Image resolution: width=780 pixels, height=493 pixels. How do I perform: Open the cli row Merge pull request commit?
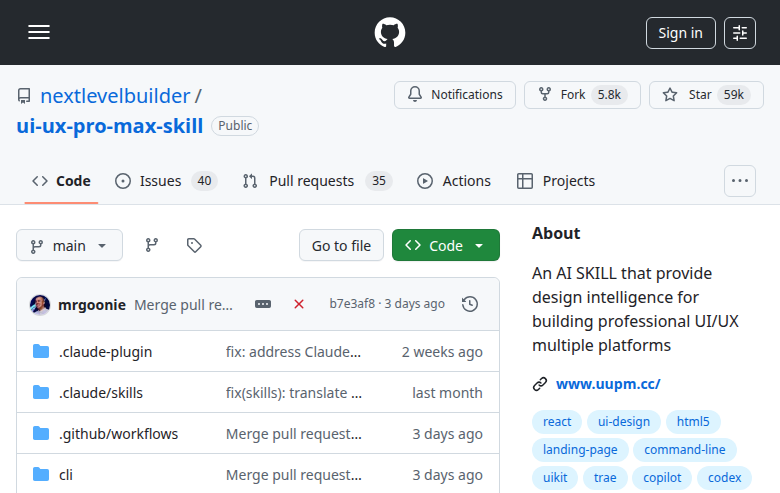(x=294, y=475)
